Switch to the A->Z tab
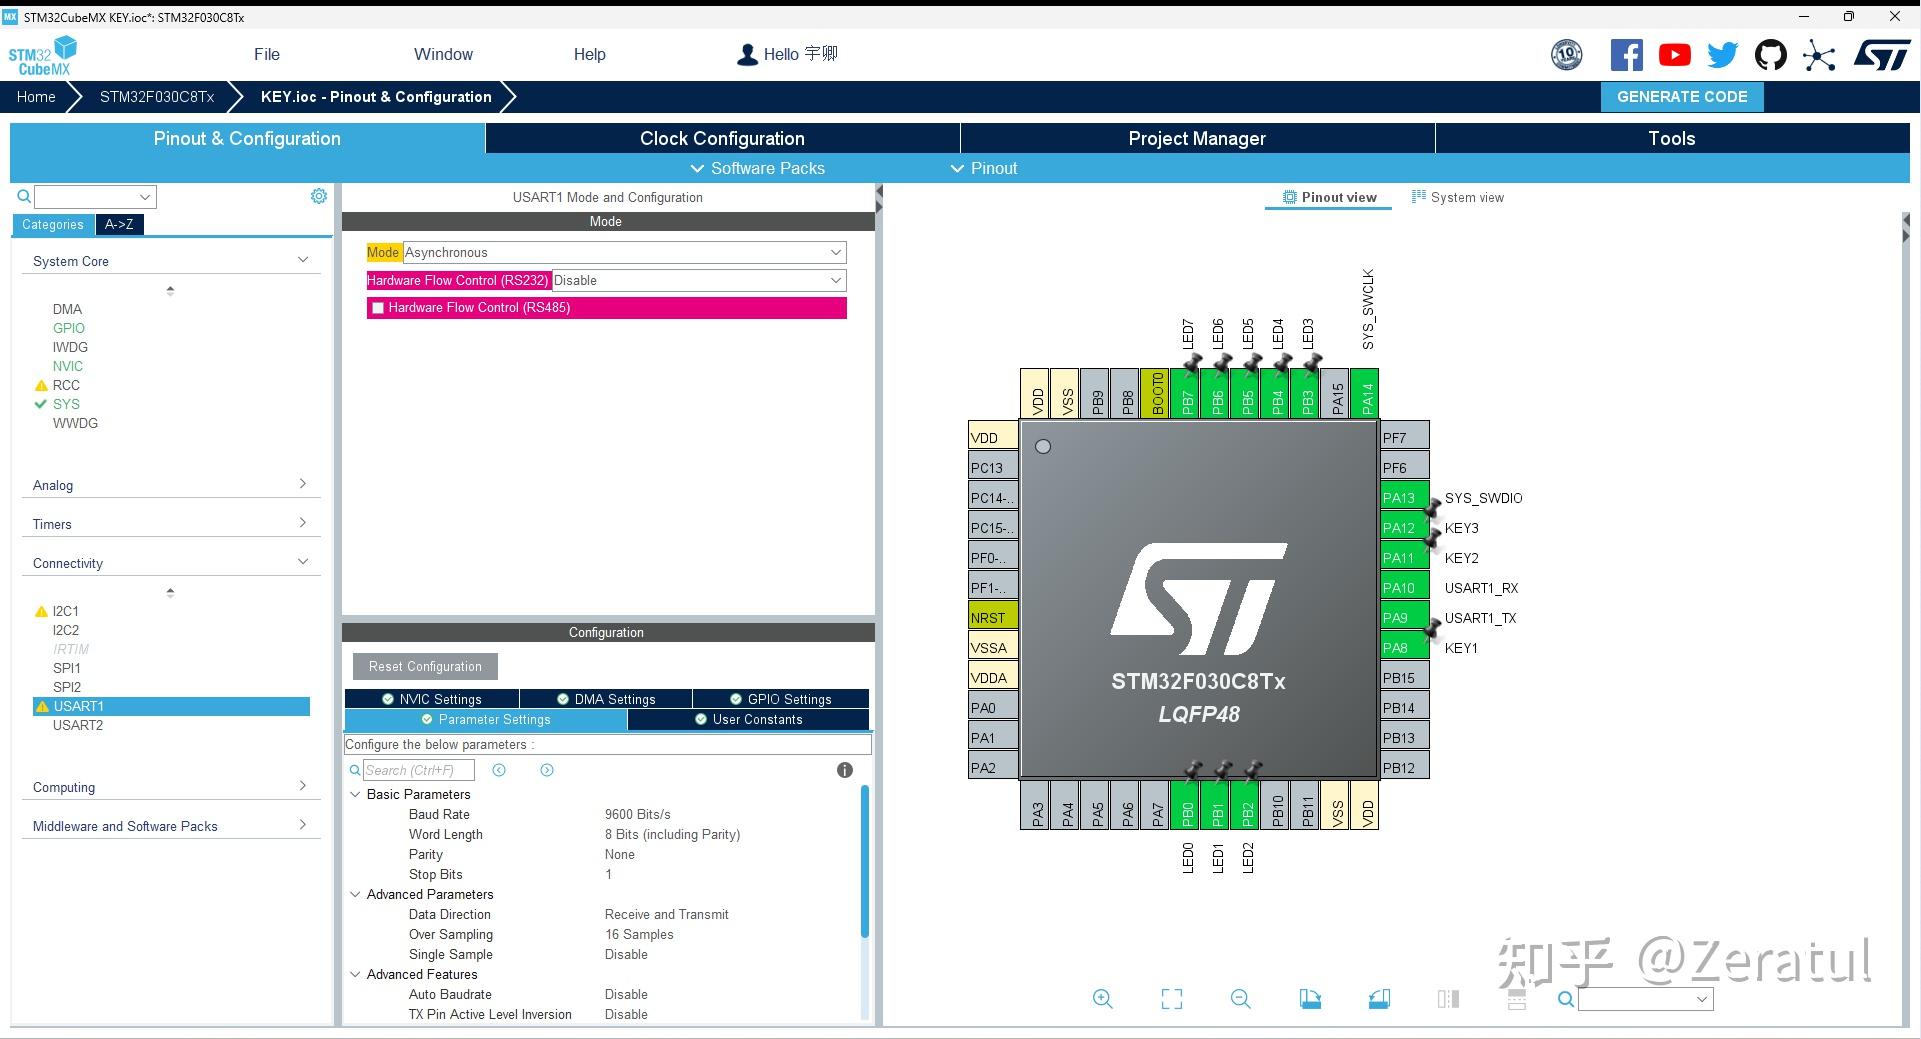This screenshot has height=1039, width=1921. [x=120, y=224]
